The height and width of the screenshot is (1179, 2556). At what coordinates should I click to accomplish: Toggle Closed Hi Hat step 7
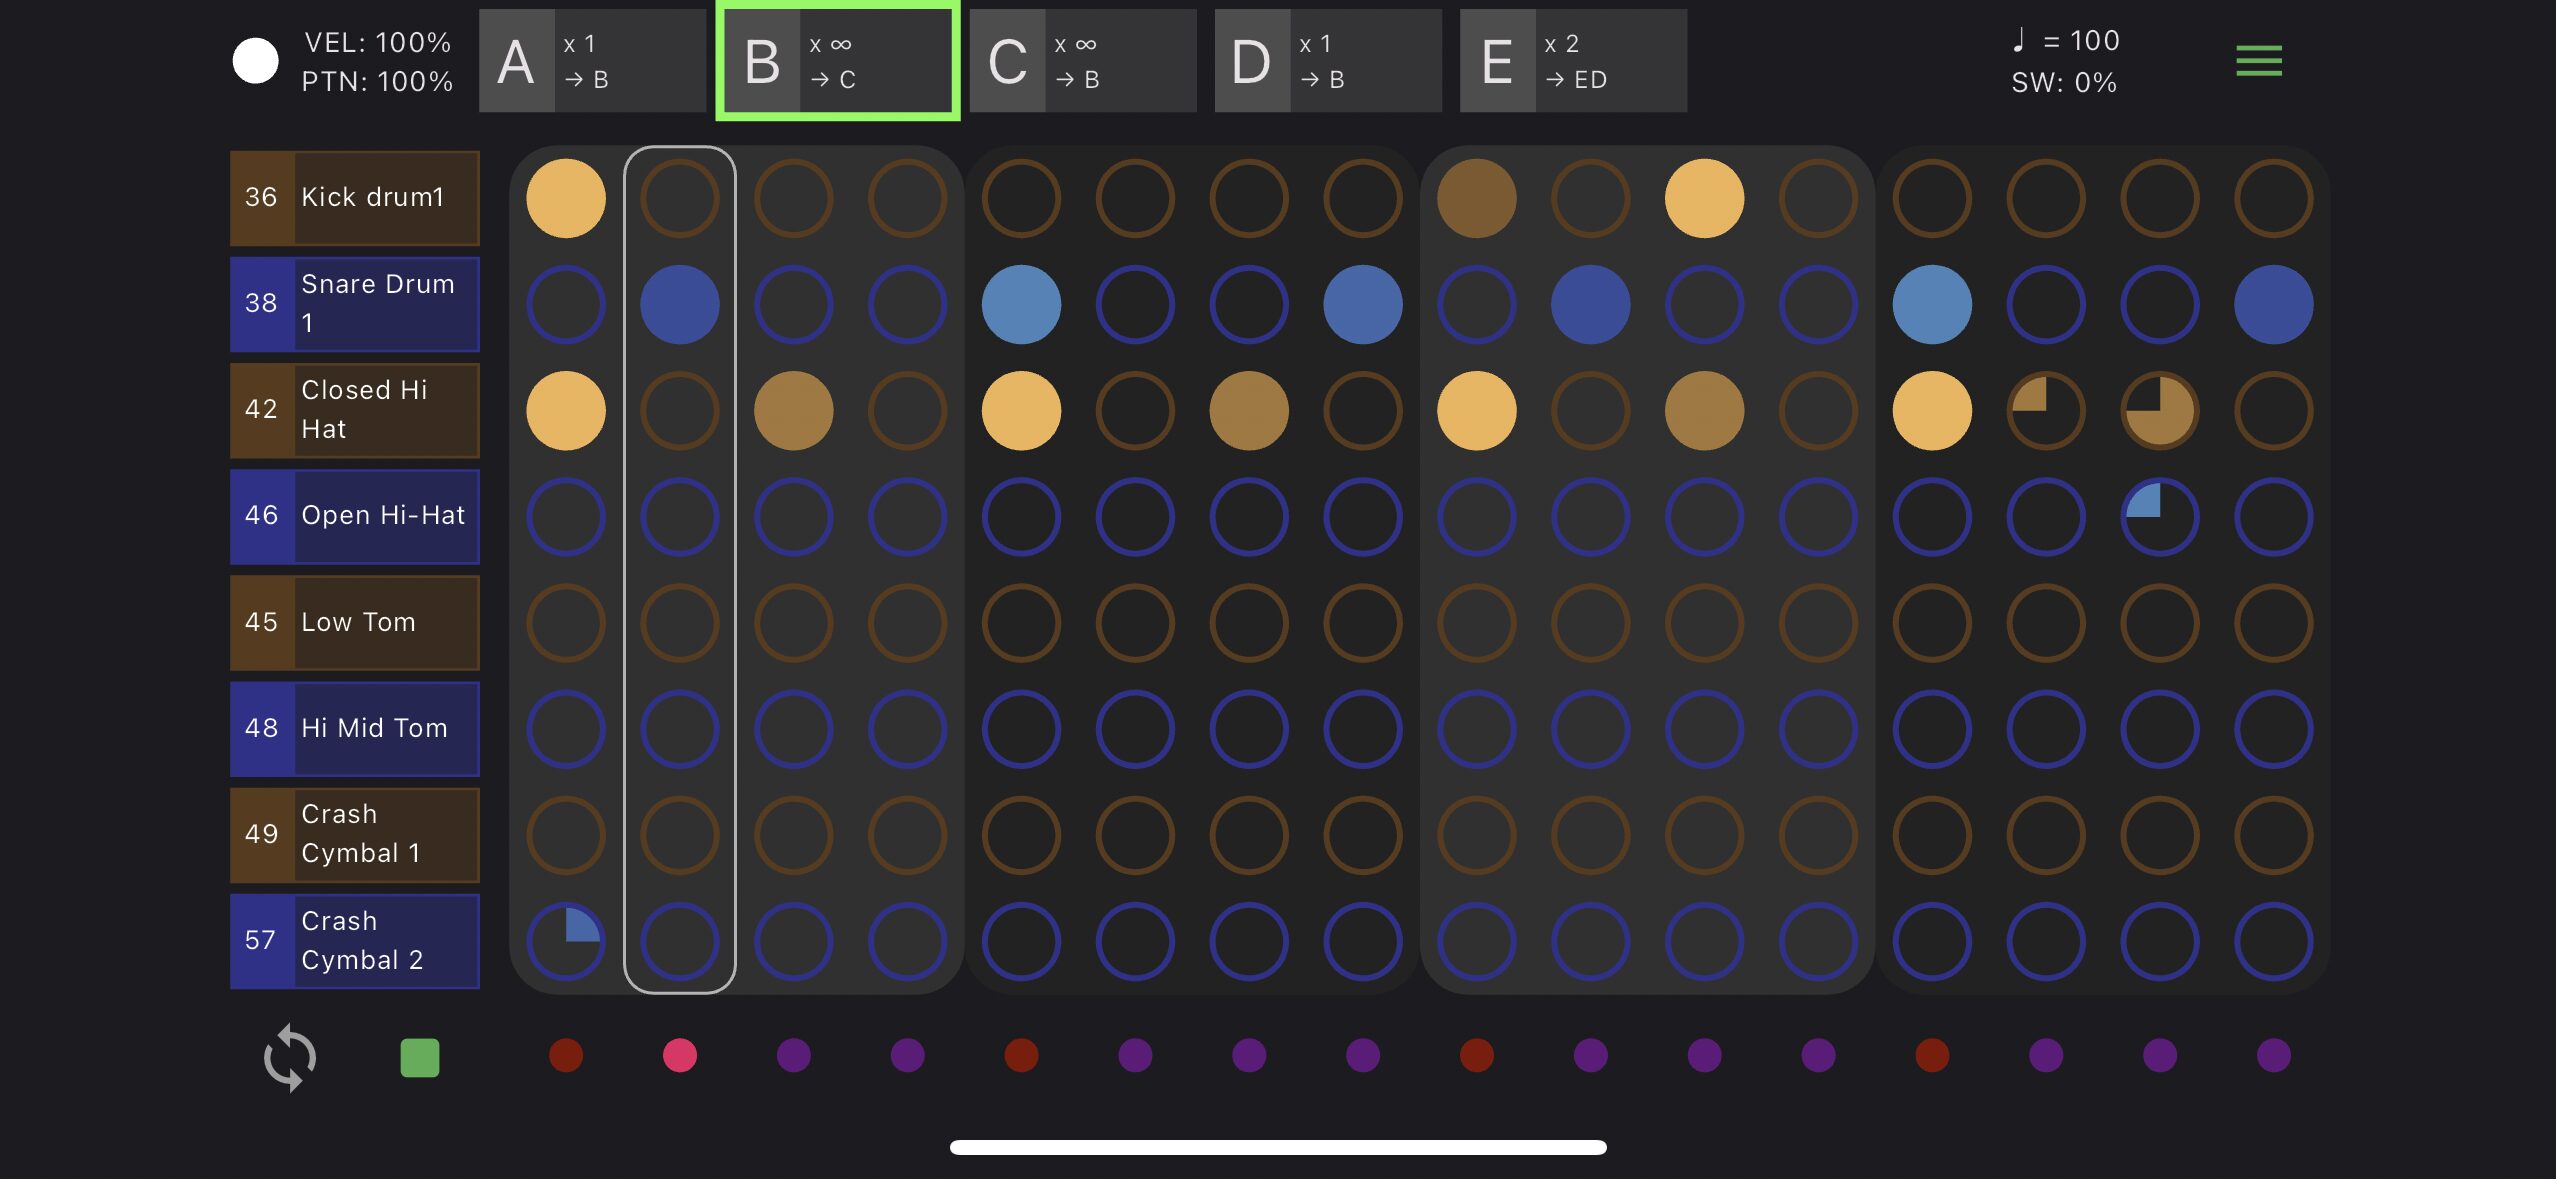coord(1249,410)
